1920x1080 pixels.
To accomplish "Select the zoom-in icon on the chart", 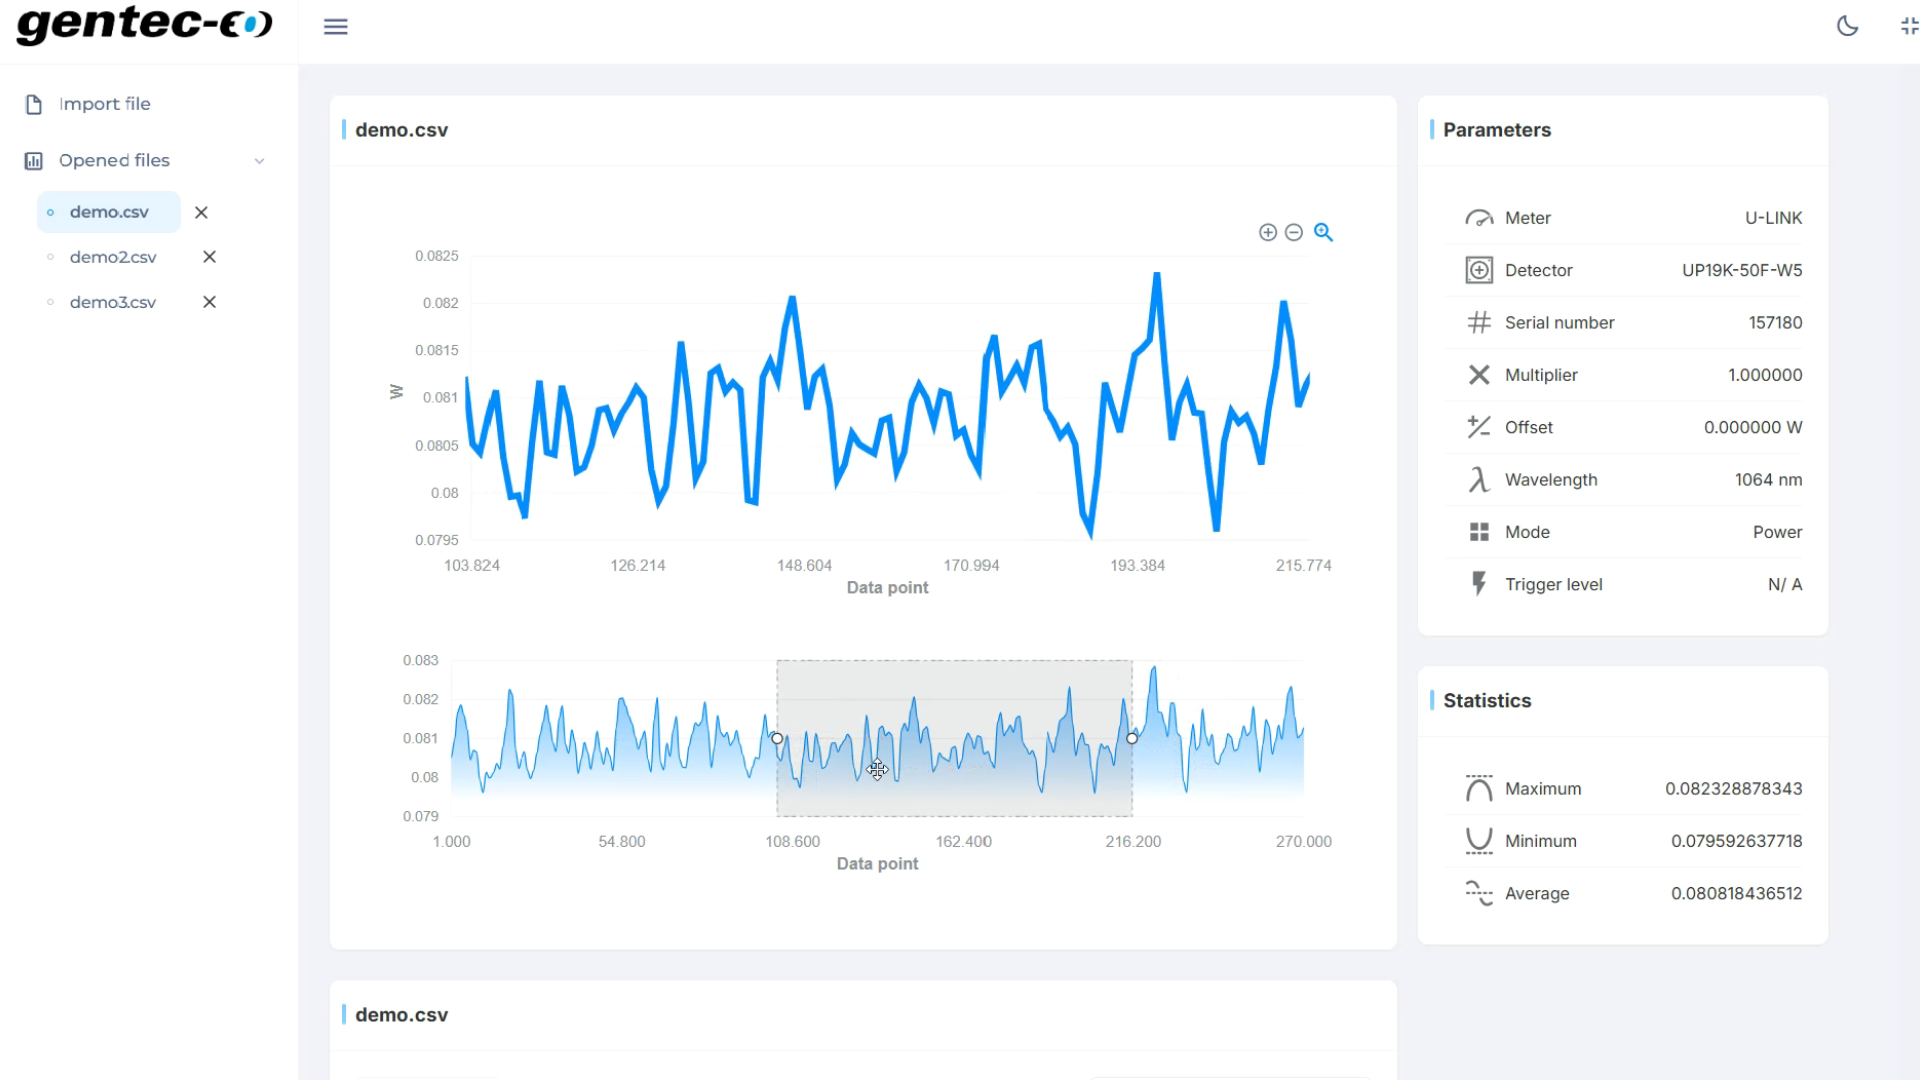I will 1267,231.
